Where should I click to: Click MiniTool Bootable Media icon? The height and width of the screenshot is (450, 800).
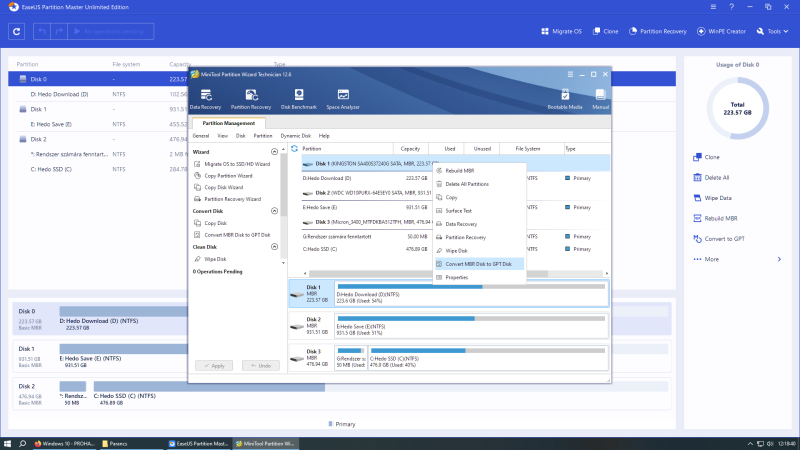pyautogui.click(x=565, y=99)
